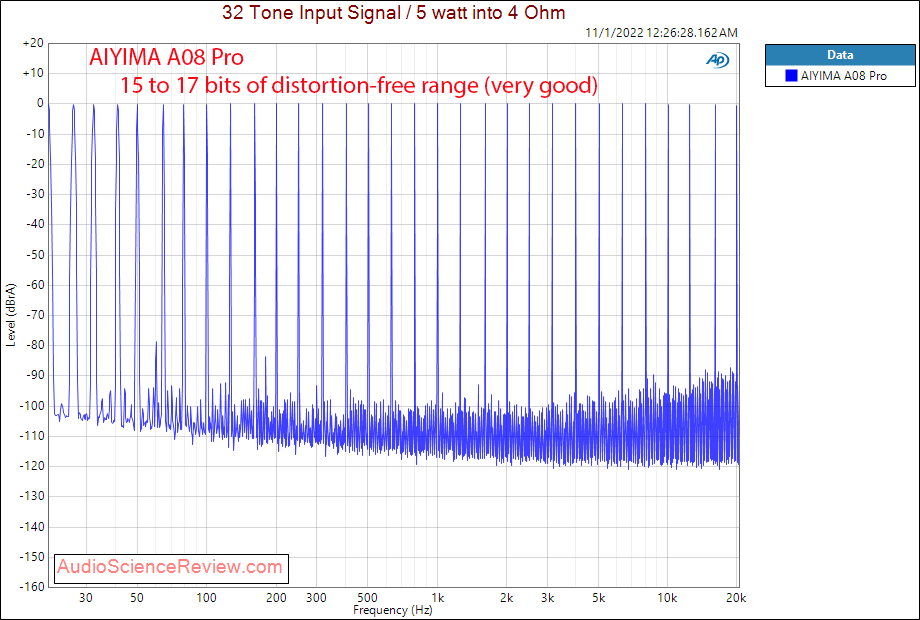Select the '-140' level axis tick label
Screen dimensions: 920x620
coord(33,527)
